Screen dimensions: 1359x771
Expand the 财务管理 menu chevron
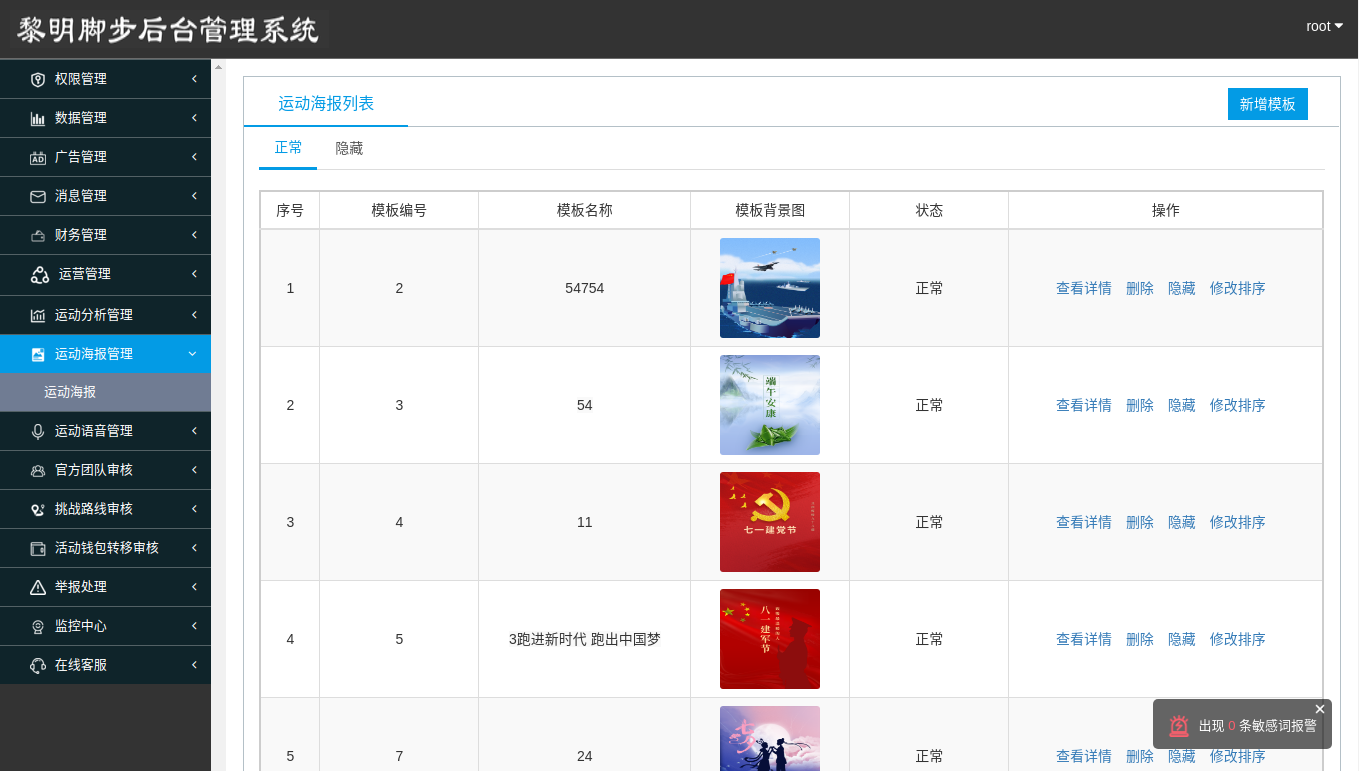point(194,235)
